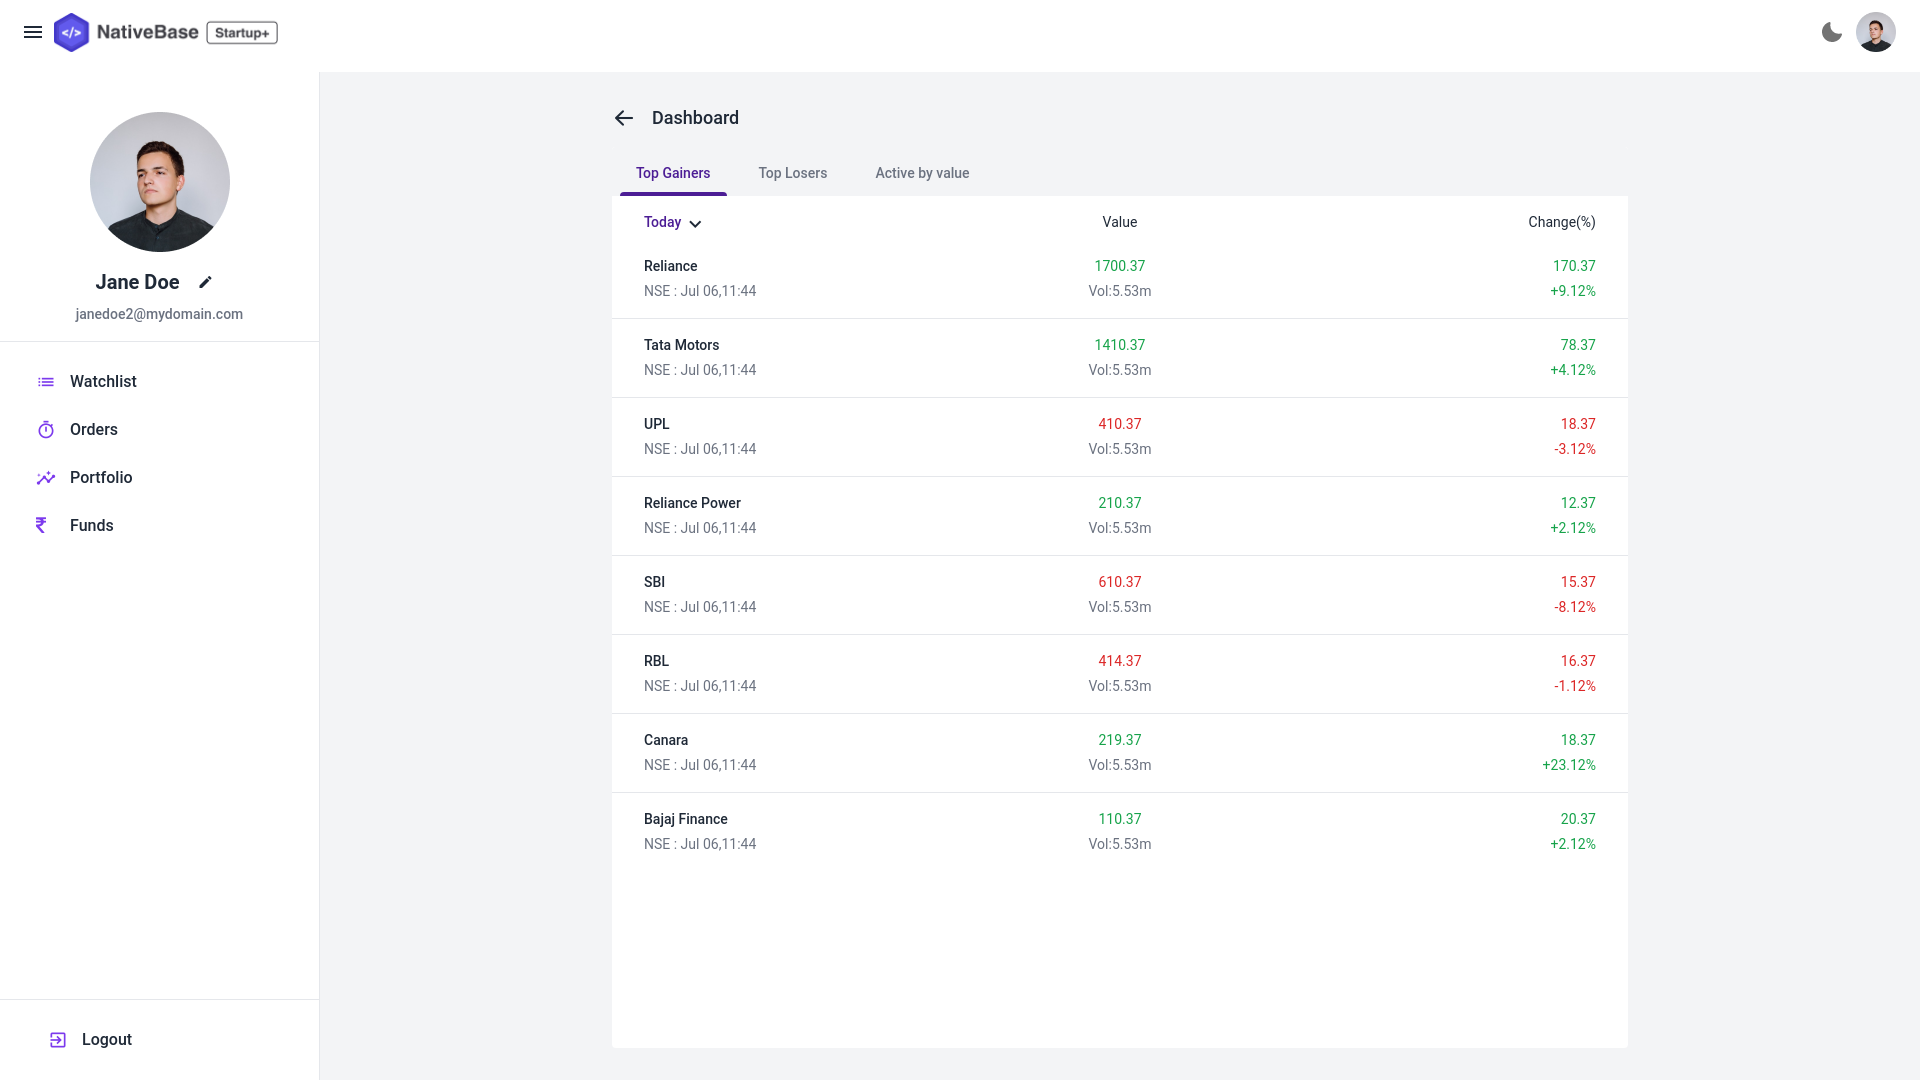Select the SBI stock row
This screenshot has height=1080, width=1920.
(1120, 595)
